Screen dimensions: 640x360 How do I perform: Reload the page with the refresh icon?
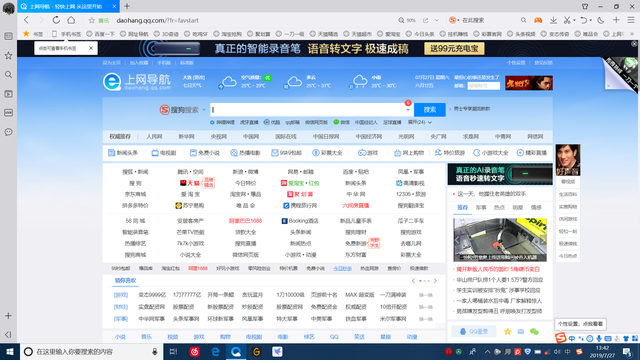point(56,20)
